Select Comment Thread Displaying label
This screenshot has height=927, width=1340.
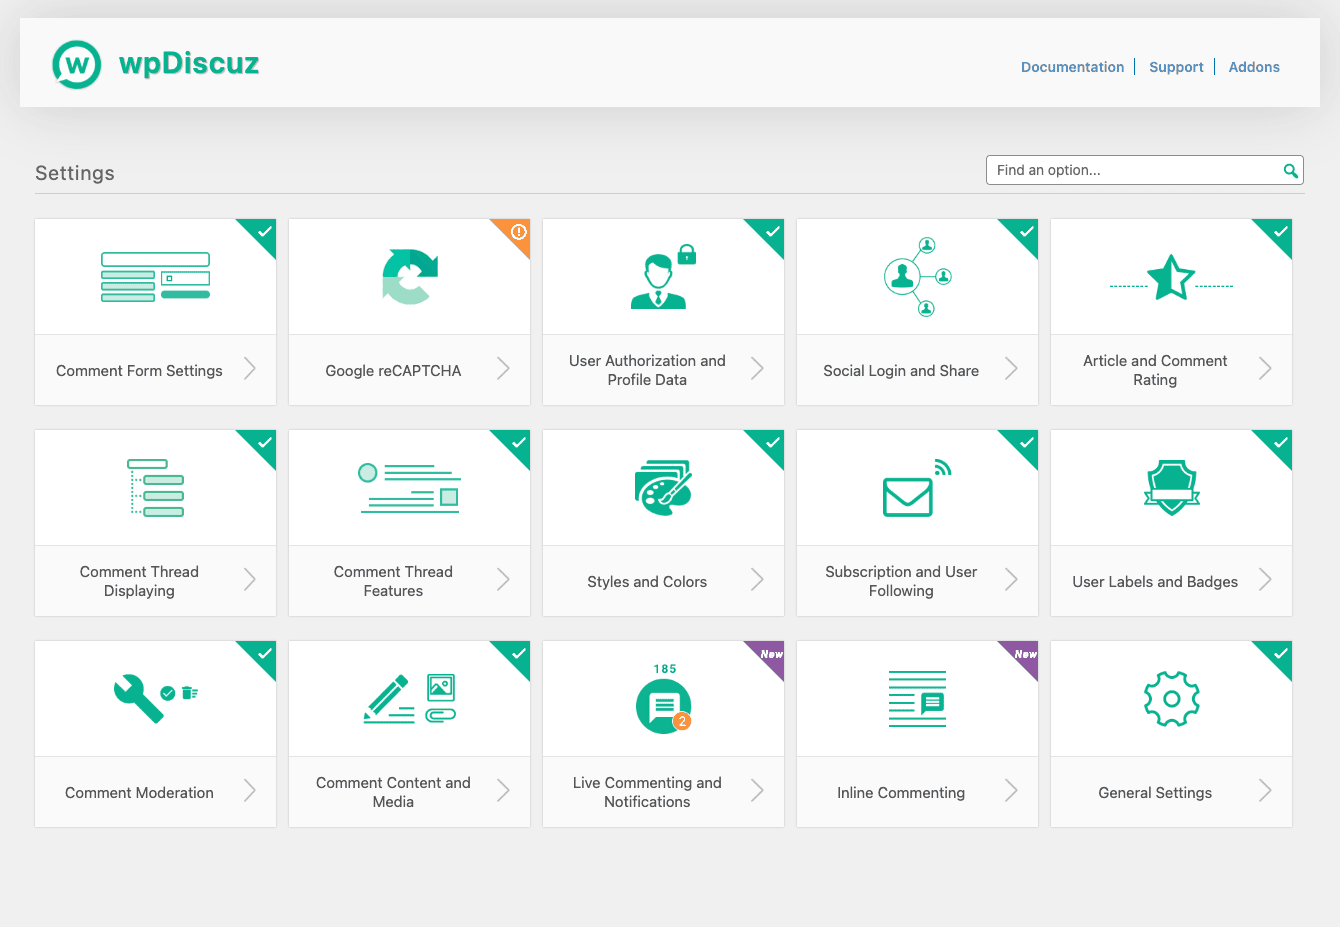(x=139, y=581)
